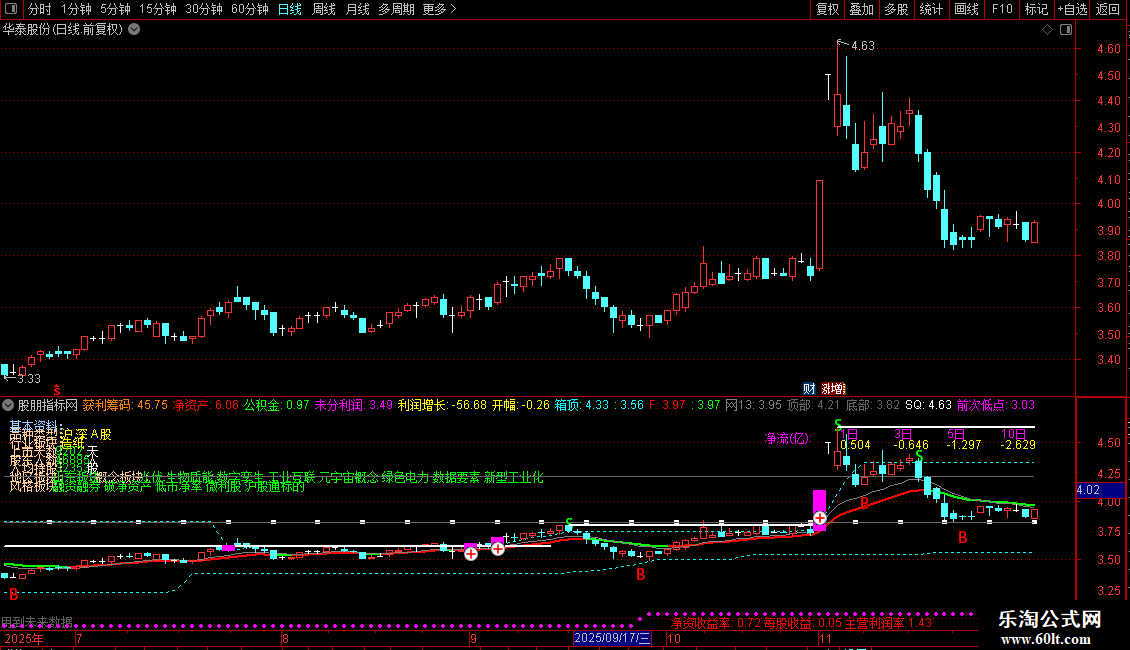The height and width of the screenshot is (650, 1130).
Task: Switch to 分时 intraday view
Action: click(x=40, y=9)
